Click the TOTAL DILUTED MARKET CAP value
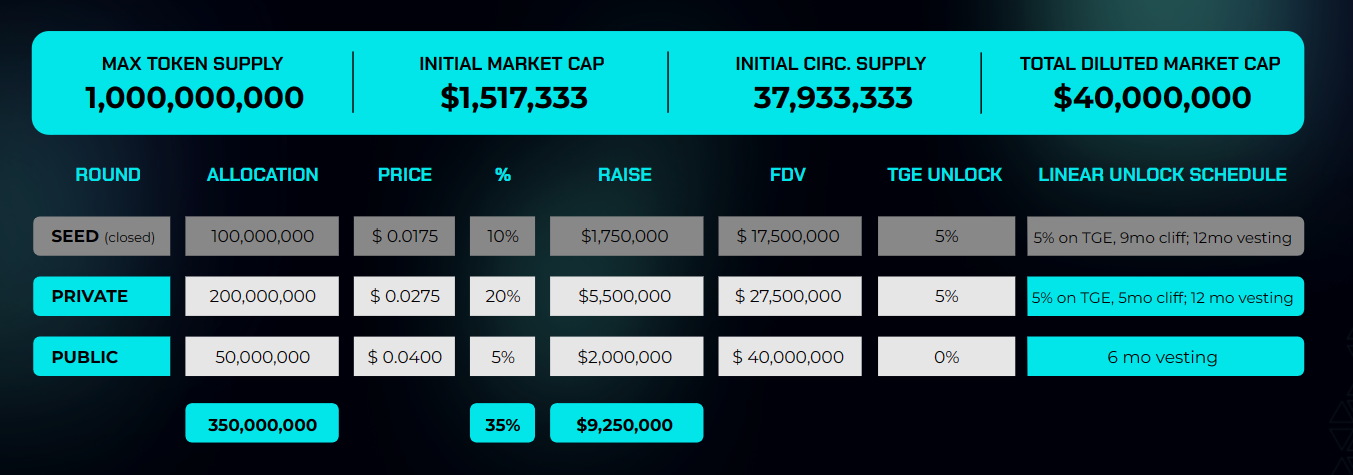1353x475 pixels. tap(1151, 98)
